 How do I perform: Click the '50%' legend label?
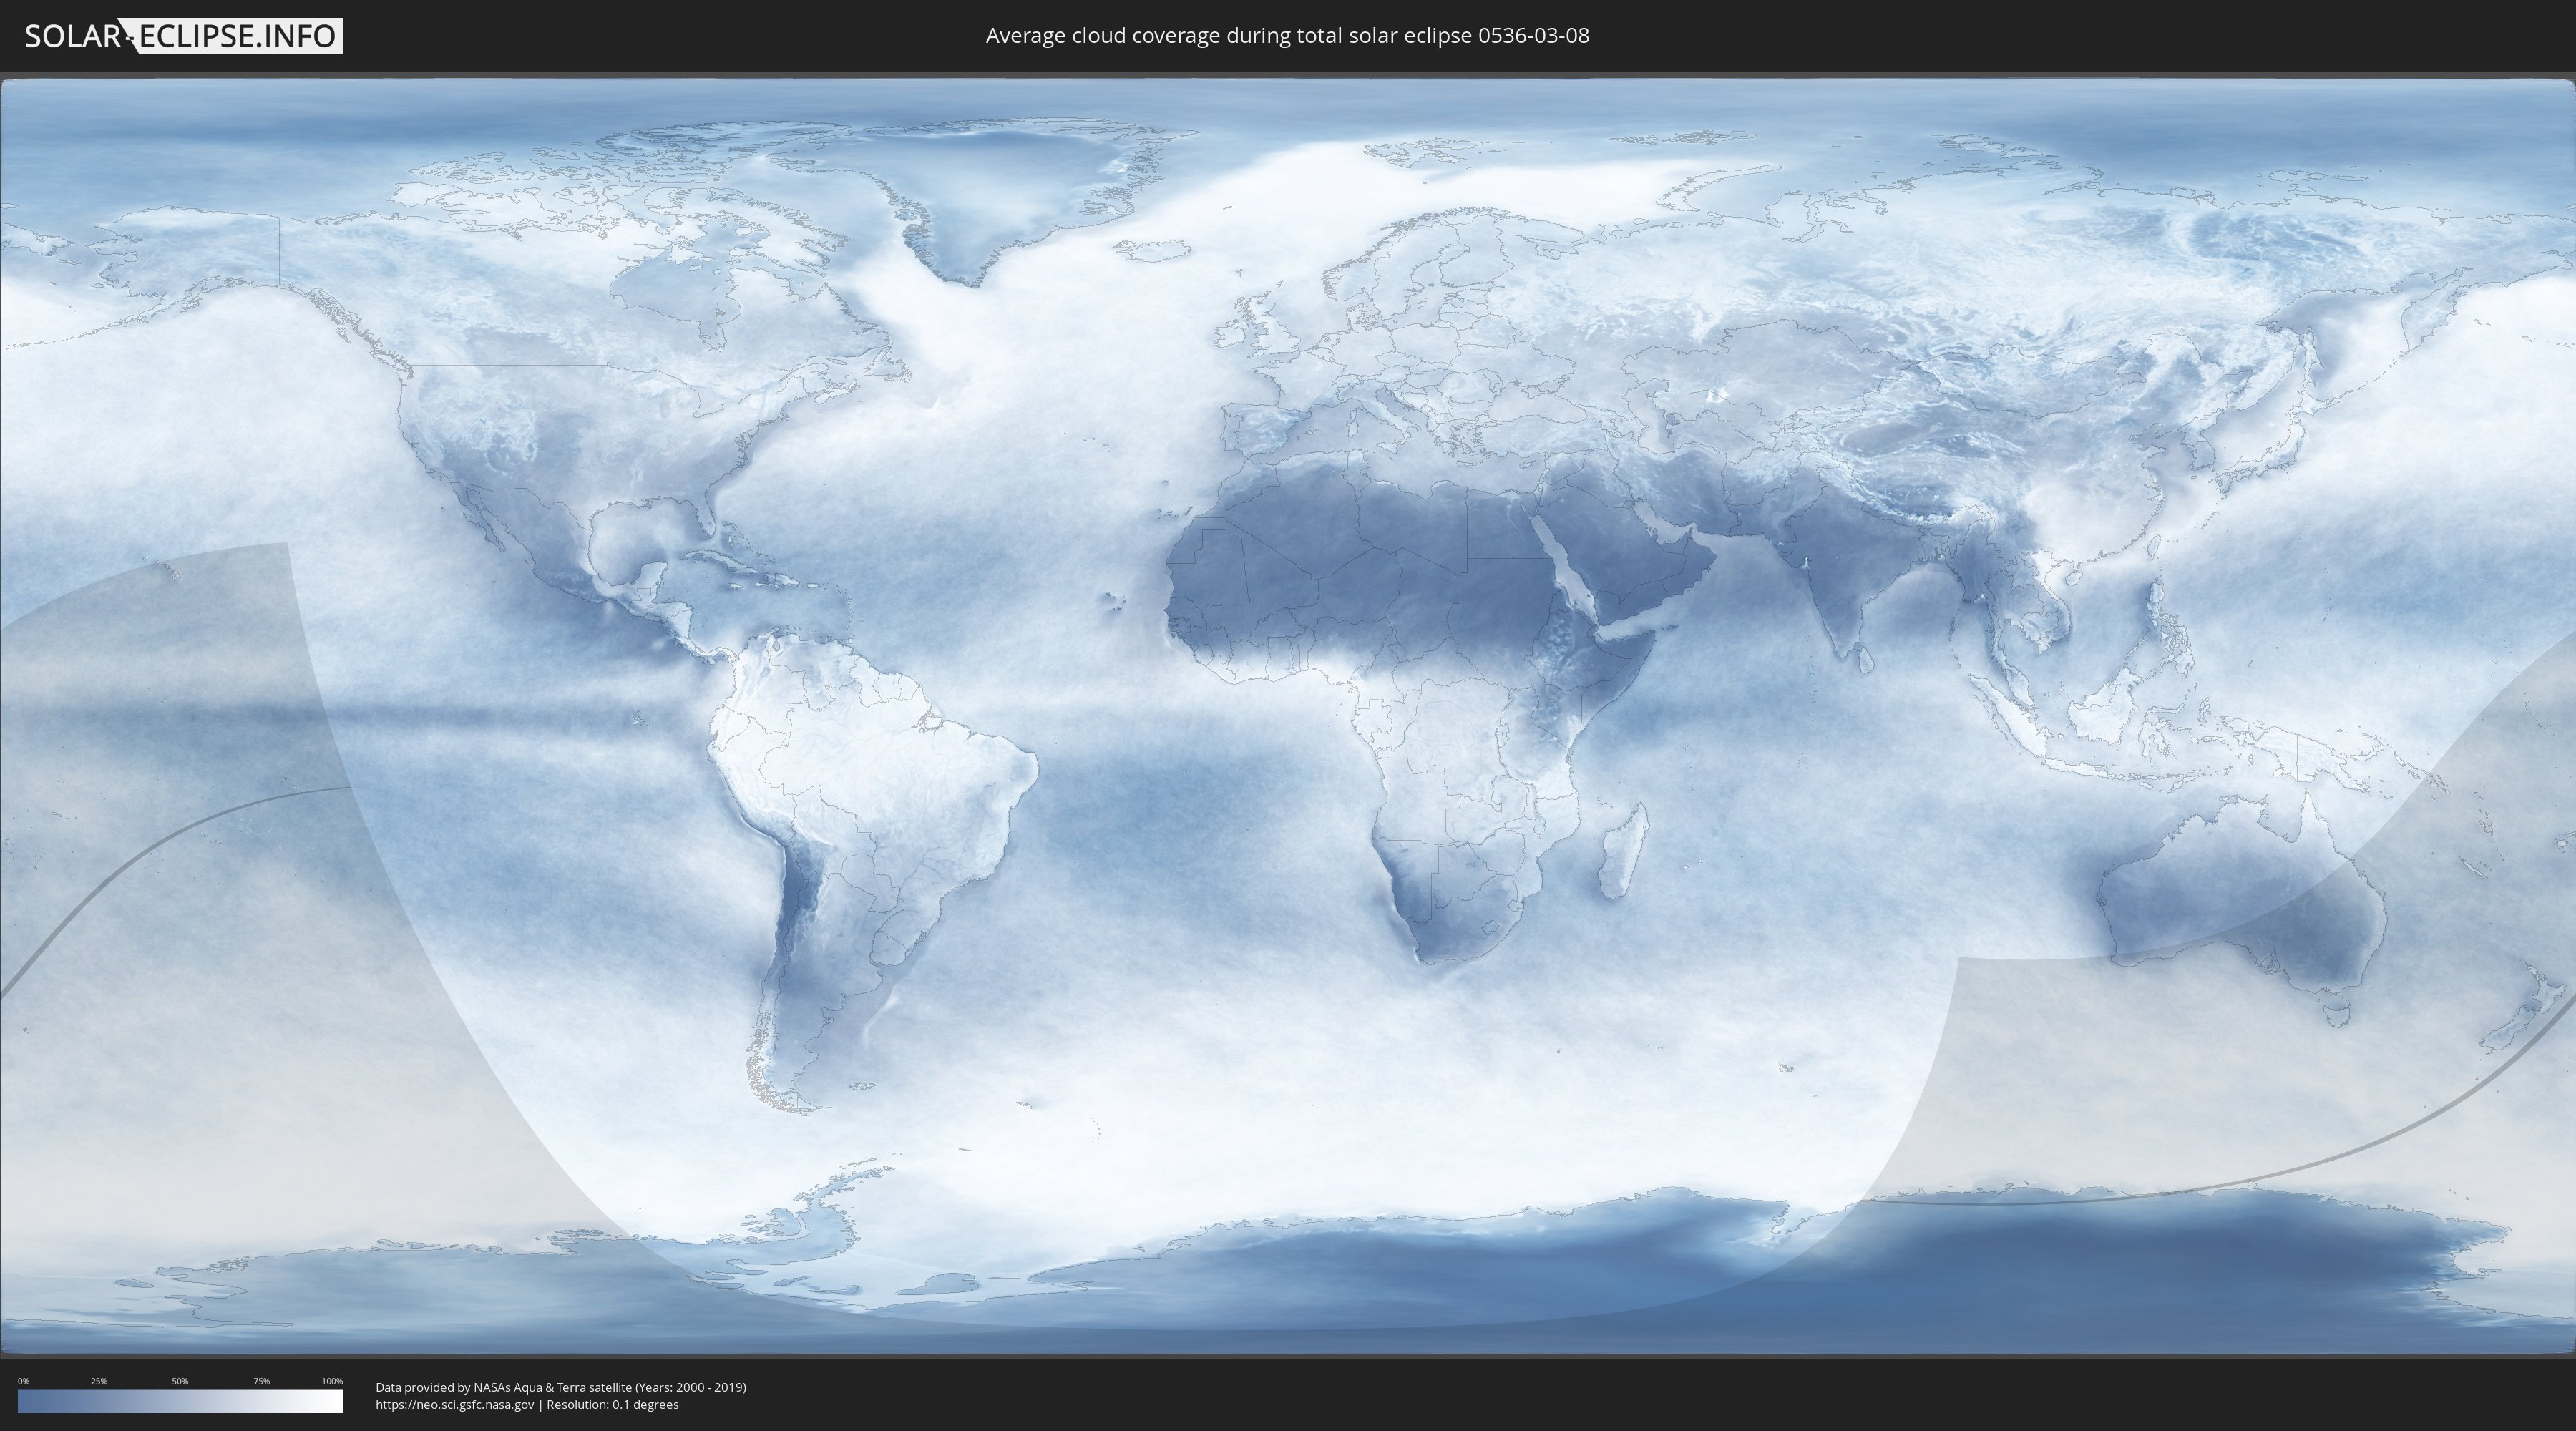click(180, 1381)
